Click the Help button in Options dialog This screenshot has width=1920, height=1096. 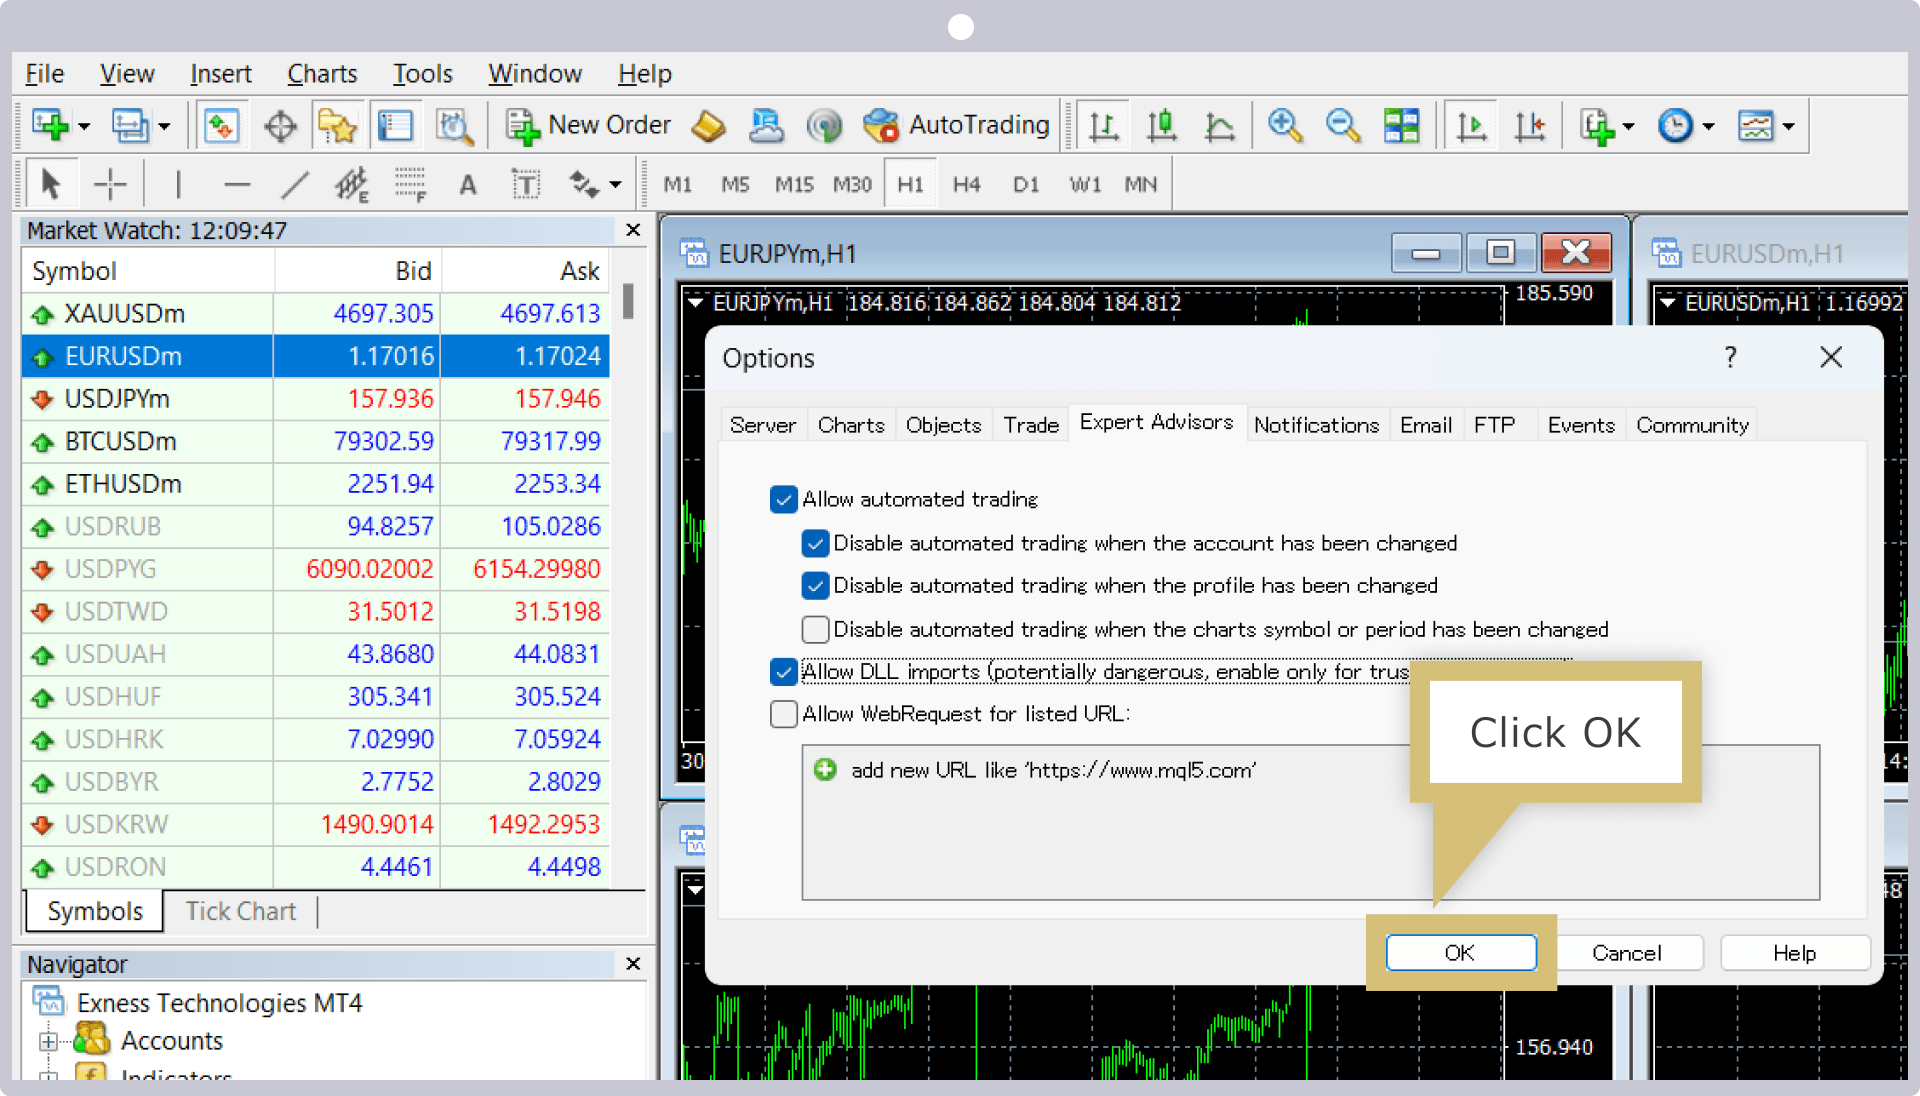pos(1795,953)
